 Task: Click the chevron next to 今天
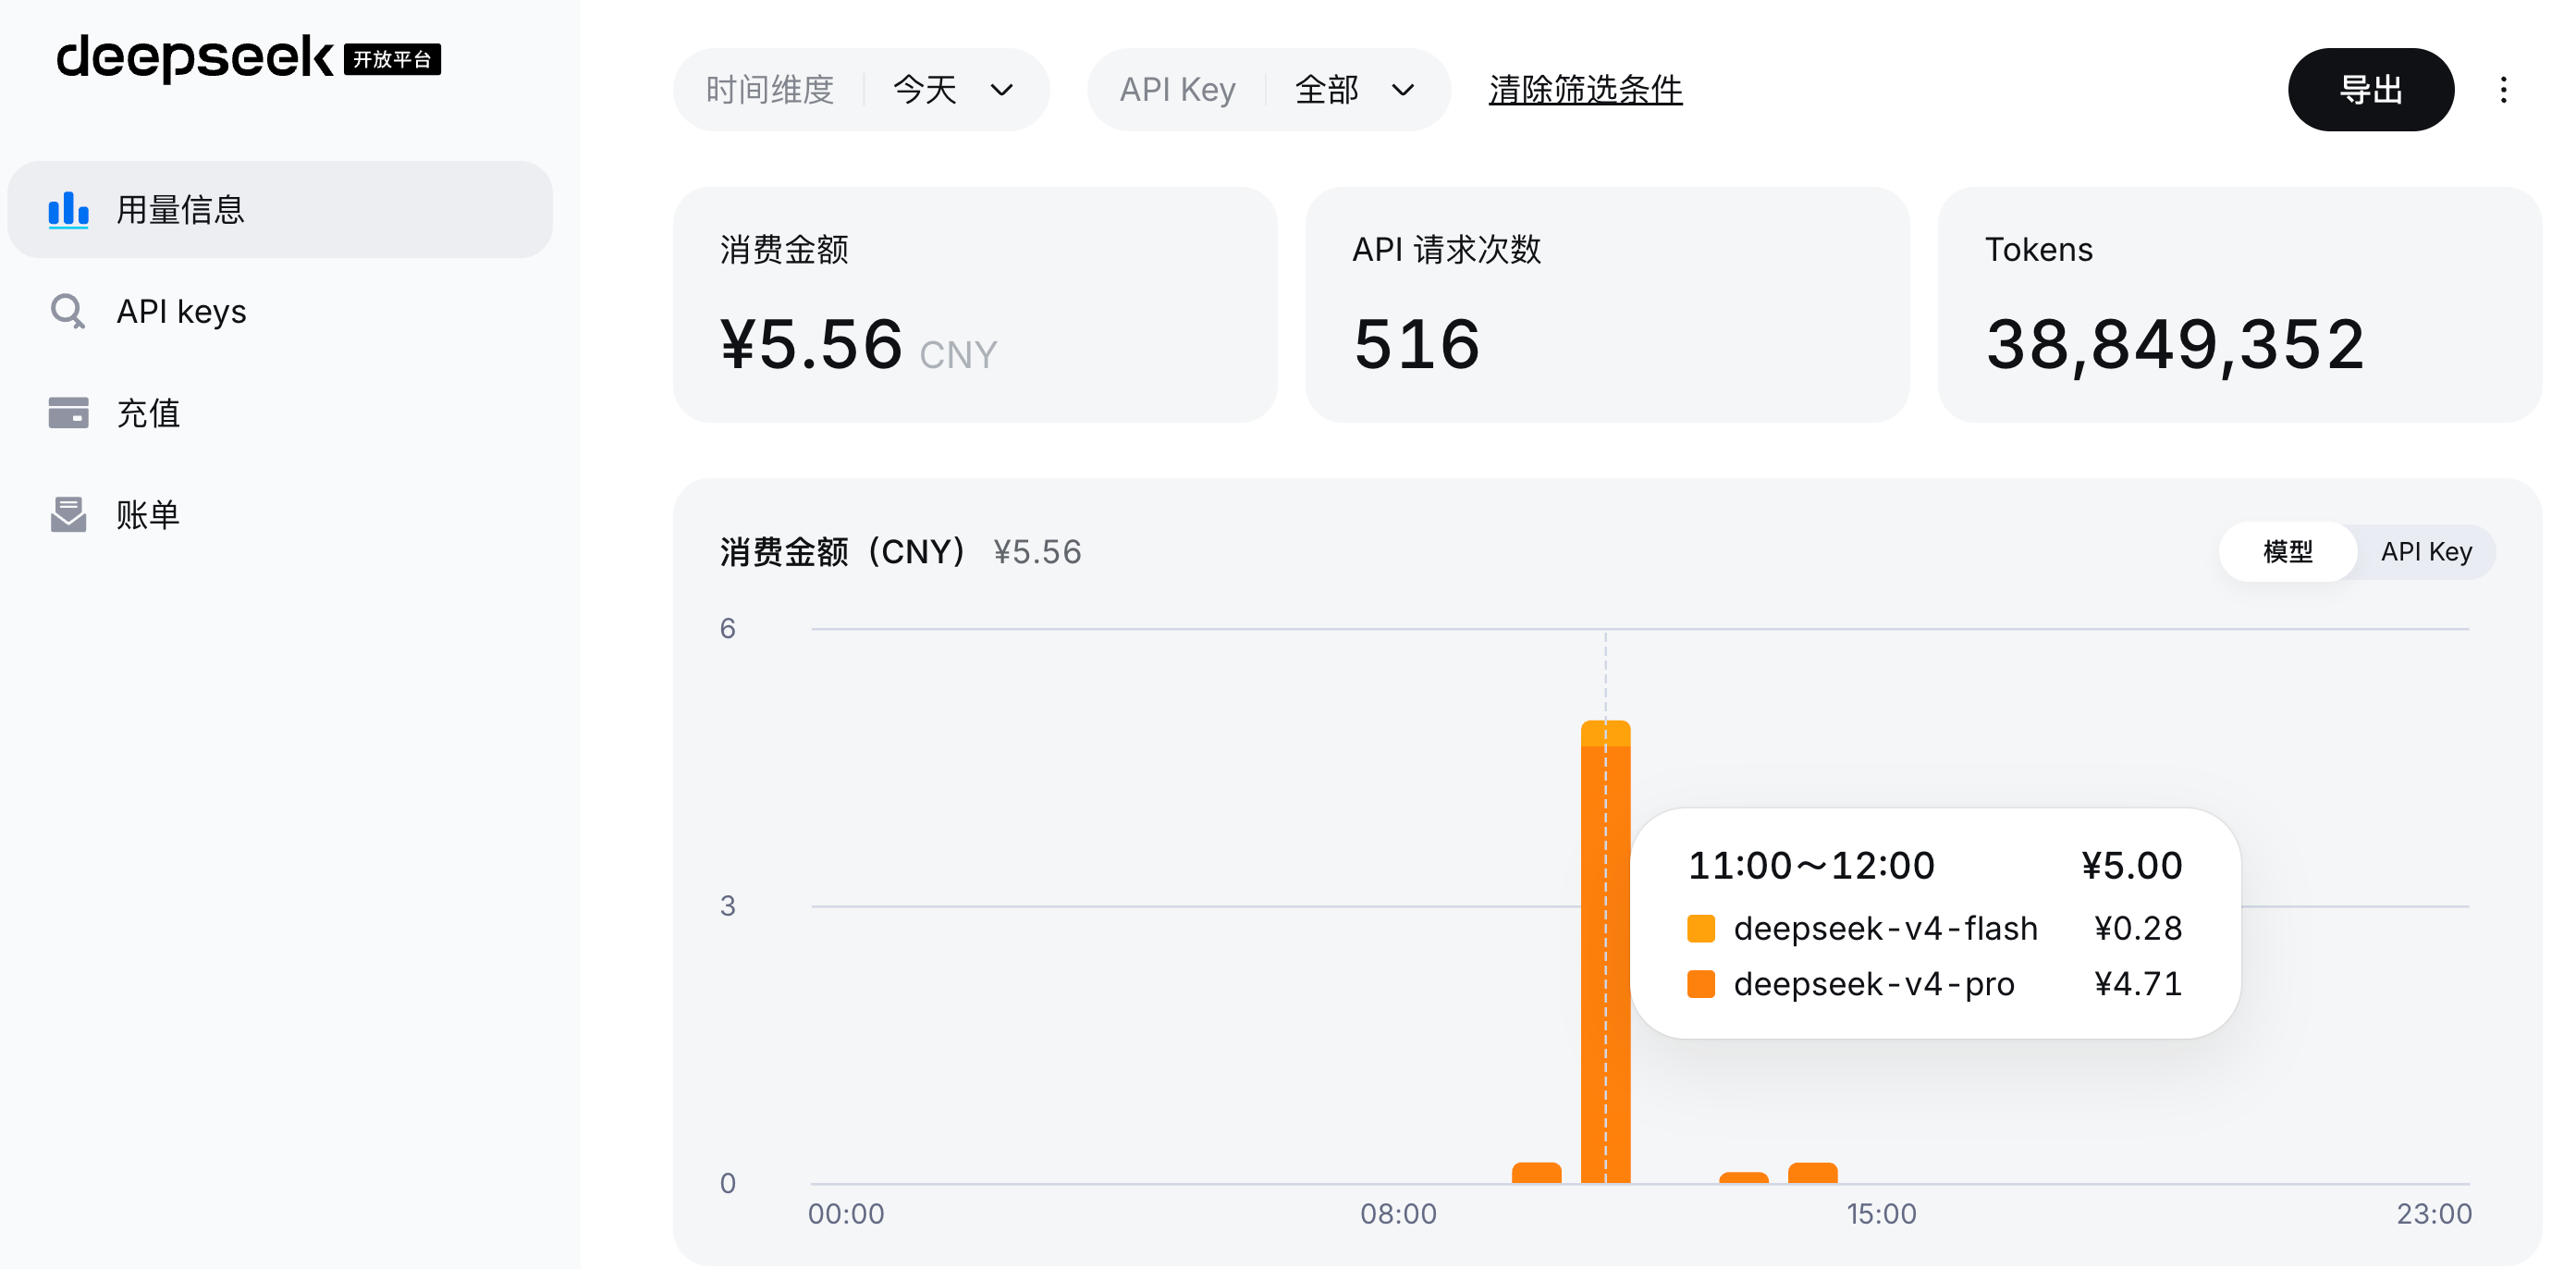coord(1001,91)
